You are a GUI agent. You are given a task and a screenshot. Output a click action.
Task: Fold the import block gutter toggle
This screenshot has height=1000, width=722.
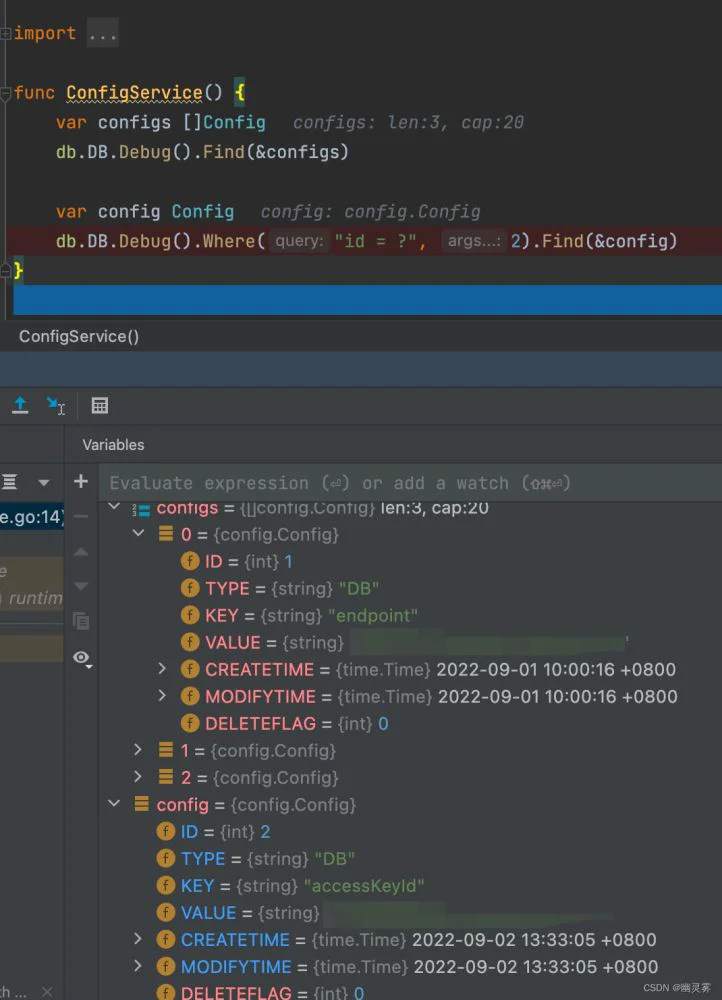tap(6, 33)
